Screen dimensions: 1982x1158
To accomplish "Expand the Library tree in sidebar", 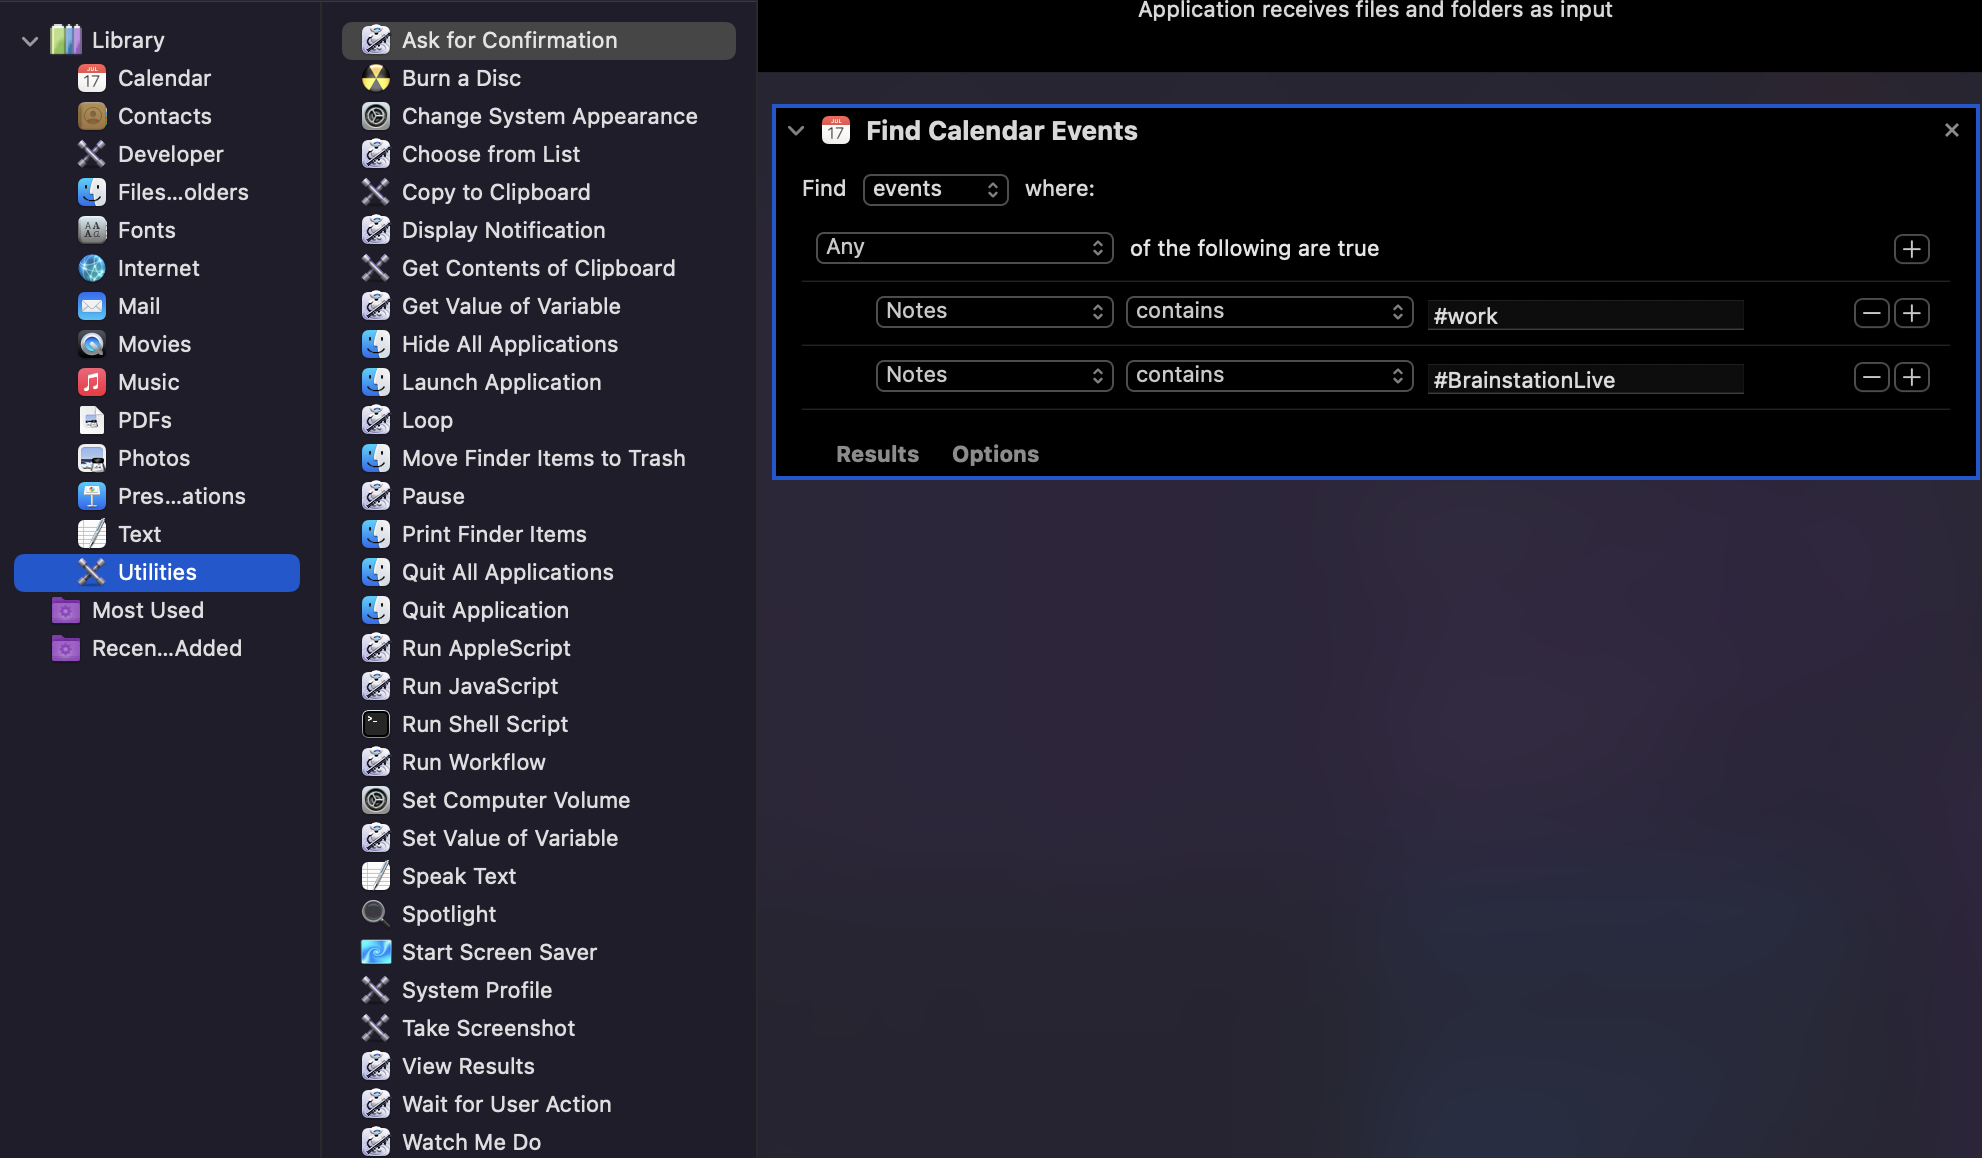I will pos(26,37).
